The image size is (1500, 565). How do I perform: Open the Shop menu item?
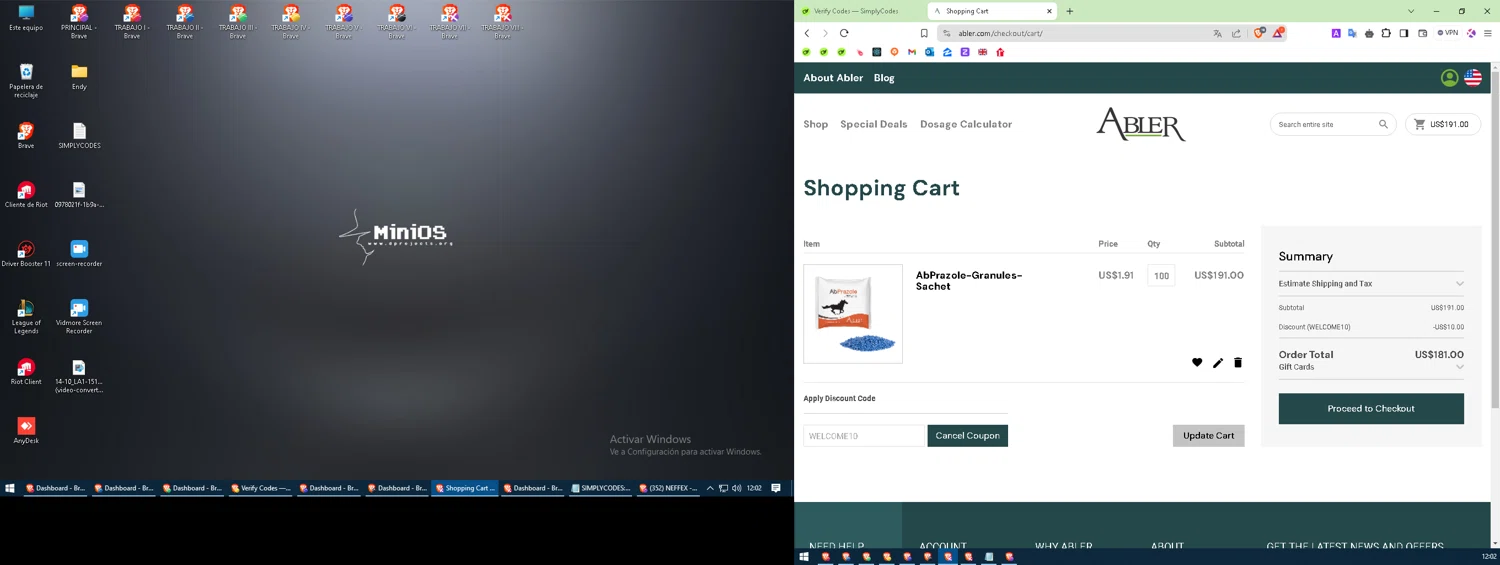pyautogui.click(x=816, y=124)
